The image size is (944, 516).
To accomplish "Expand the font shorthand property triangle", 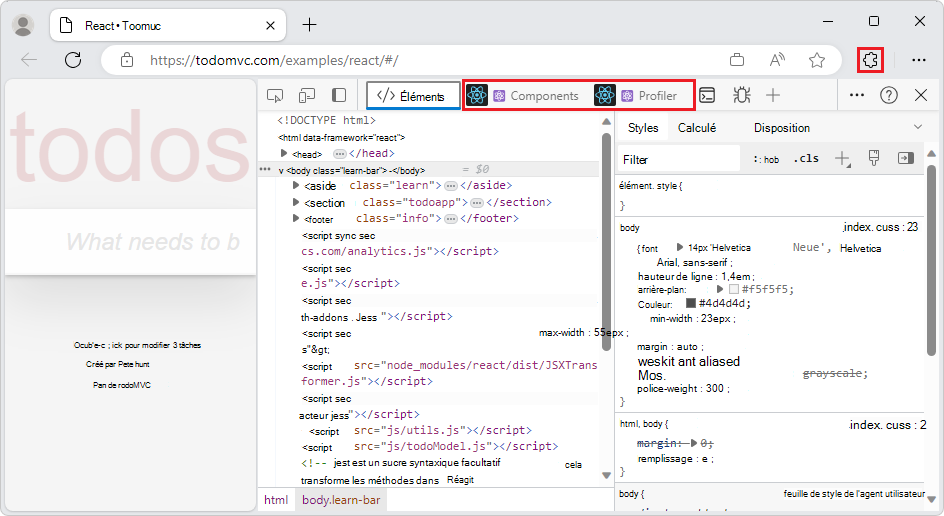I will (680, 247).
